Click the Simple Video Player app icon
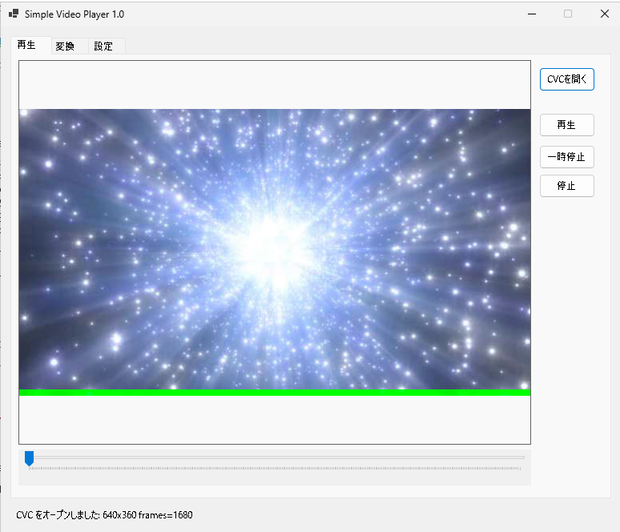 point(13,14)
